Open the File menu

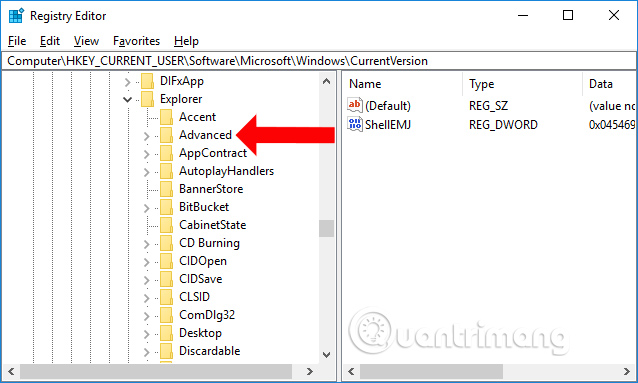pyautogui.click(x=17, y=41)
